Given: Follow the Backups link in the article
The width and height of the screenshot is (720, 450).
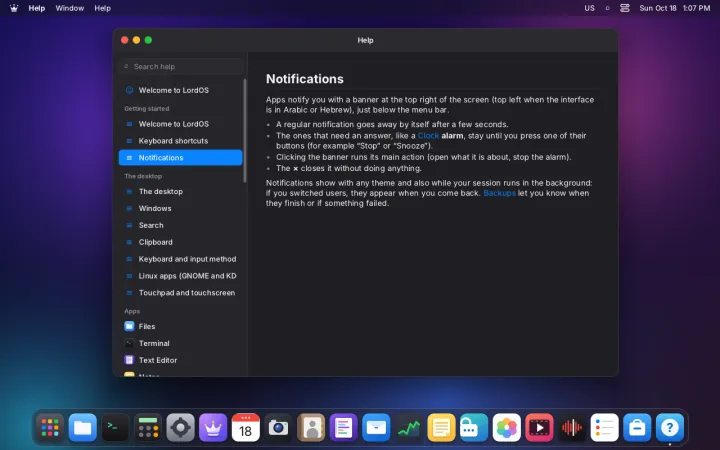Looking at the screenshot, I should pos(499,193).
